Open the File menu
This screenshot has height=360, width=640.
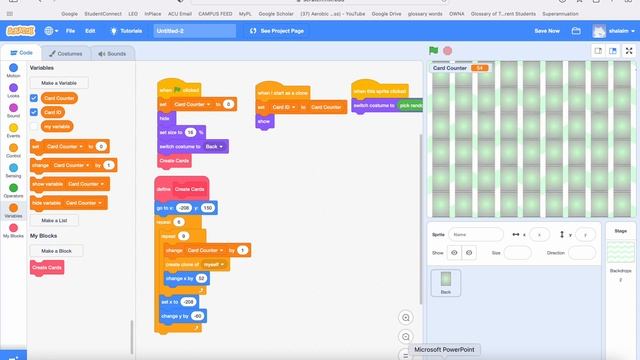pos(70,31)
